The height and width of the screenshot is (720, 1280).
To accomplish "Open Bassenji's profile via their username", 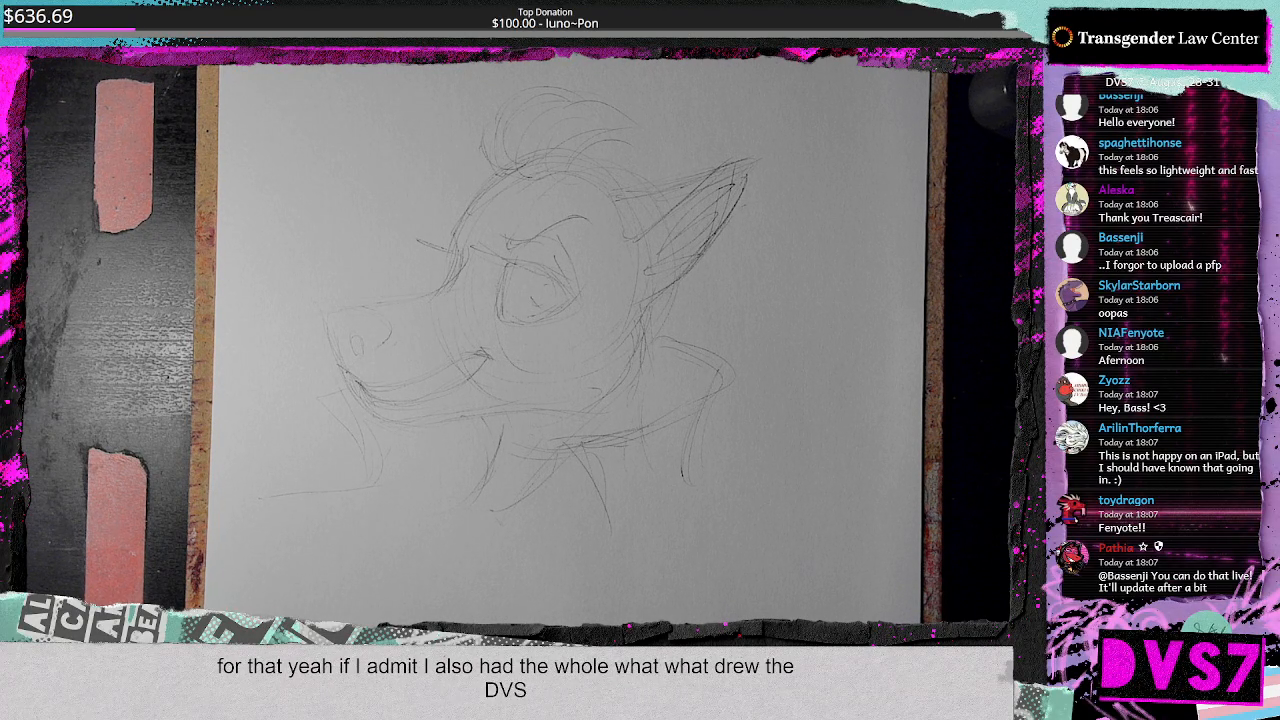I will click(x=1120, y=237).
